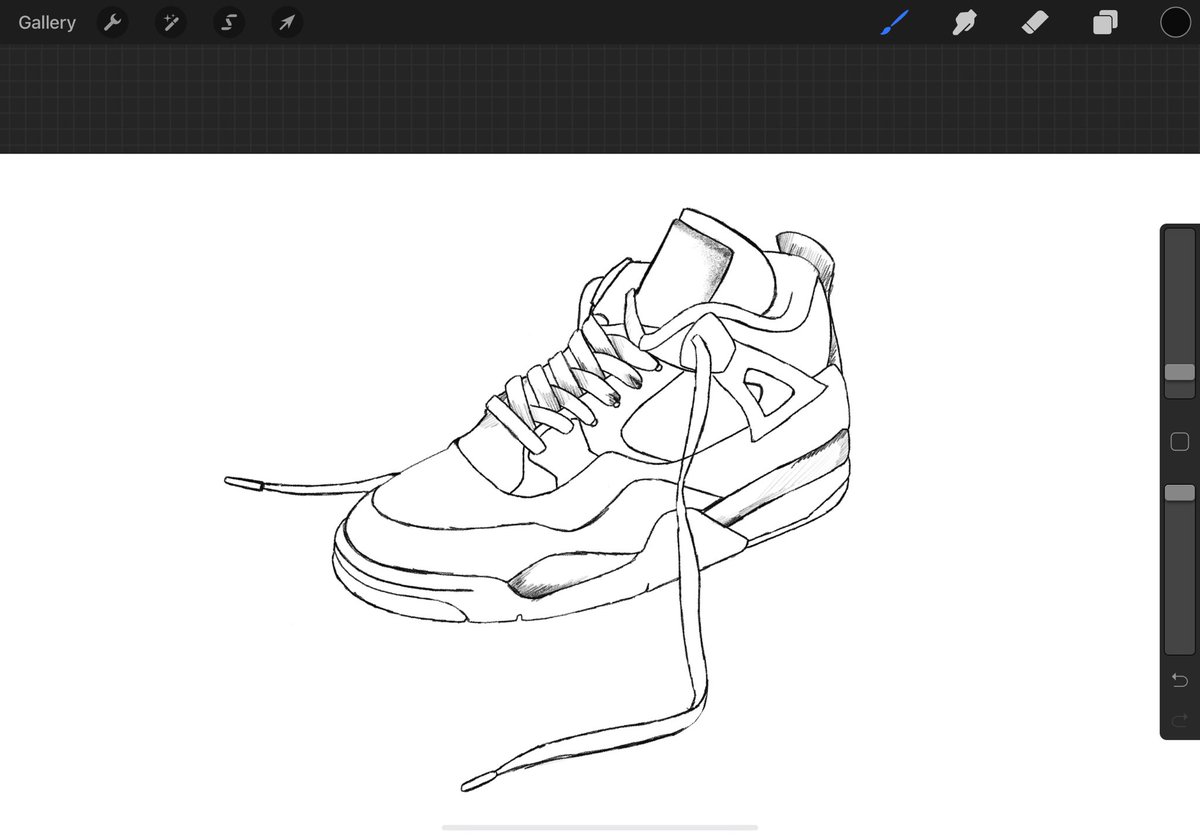Redo the last action

click(1180, 719)
